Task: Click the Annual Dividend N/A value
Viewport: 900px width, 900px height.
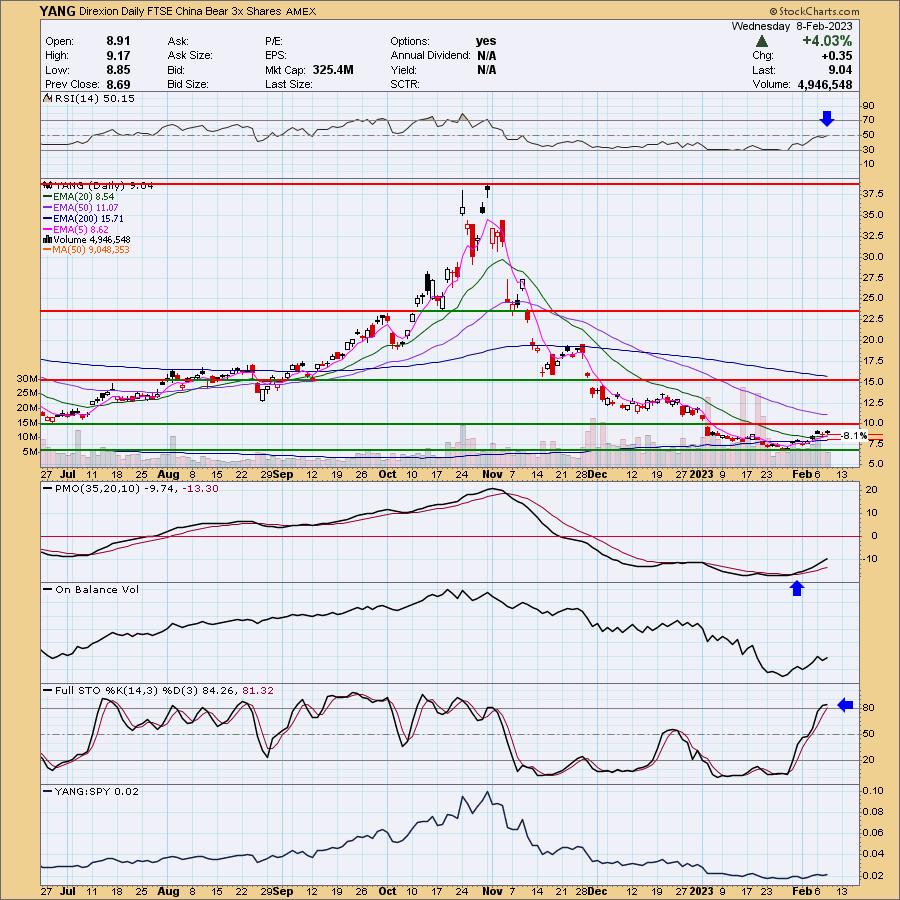Action: pos(487,55)
